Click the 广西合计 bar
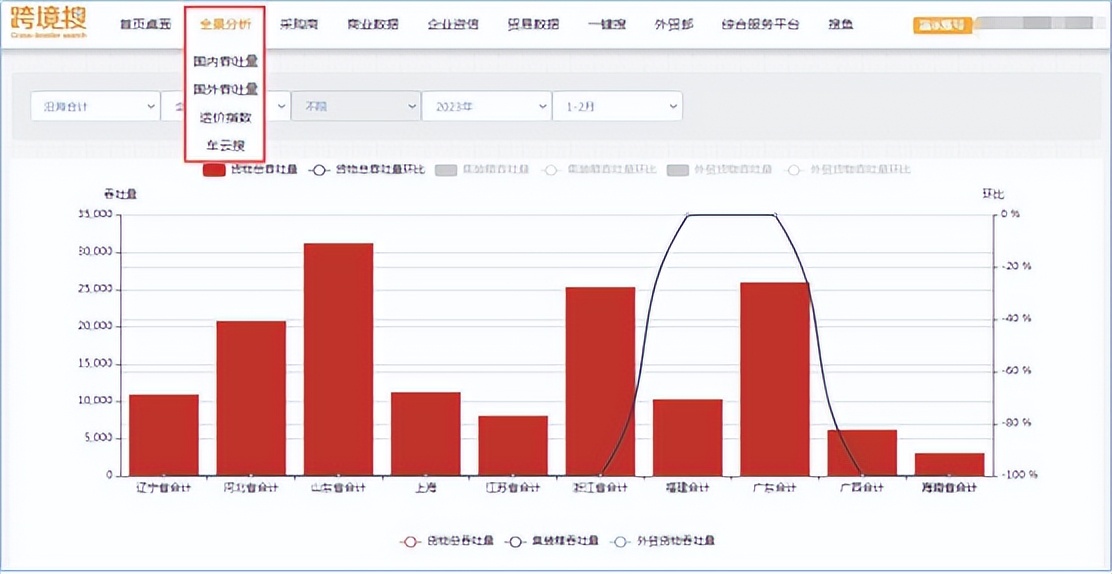The image size is (1112, 574). [862, 453]
